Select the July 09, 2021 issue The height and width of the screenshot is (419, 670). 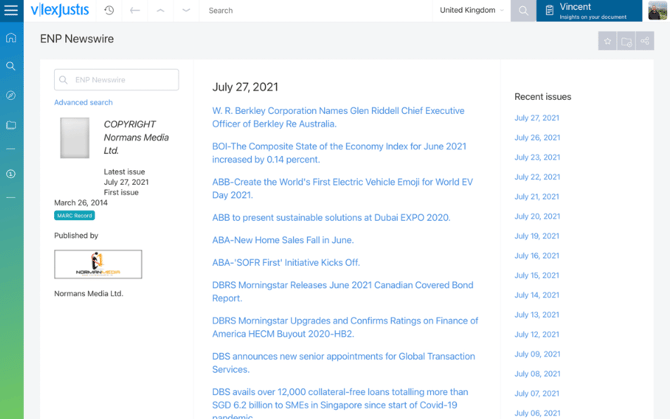pos(537,354)
